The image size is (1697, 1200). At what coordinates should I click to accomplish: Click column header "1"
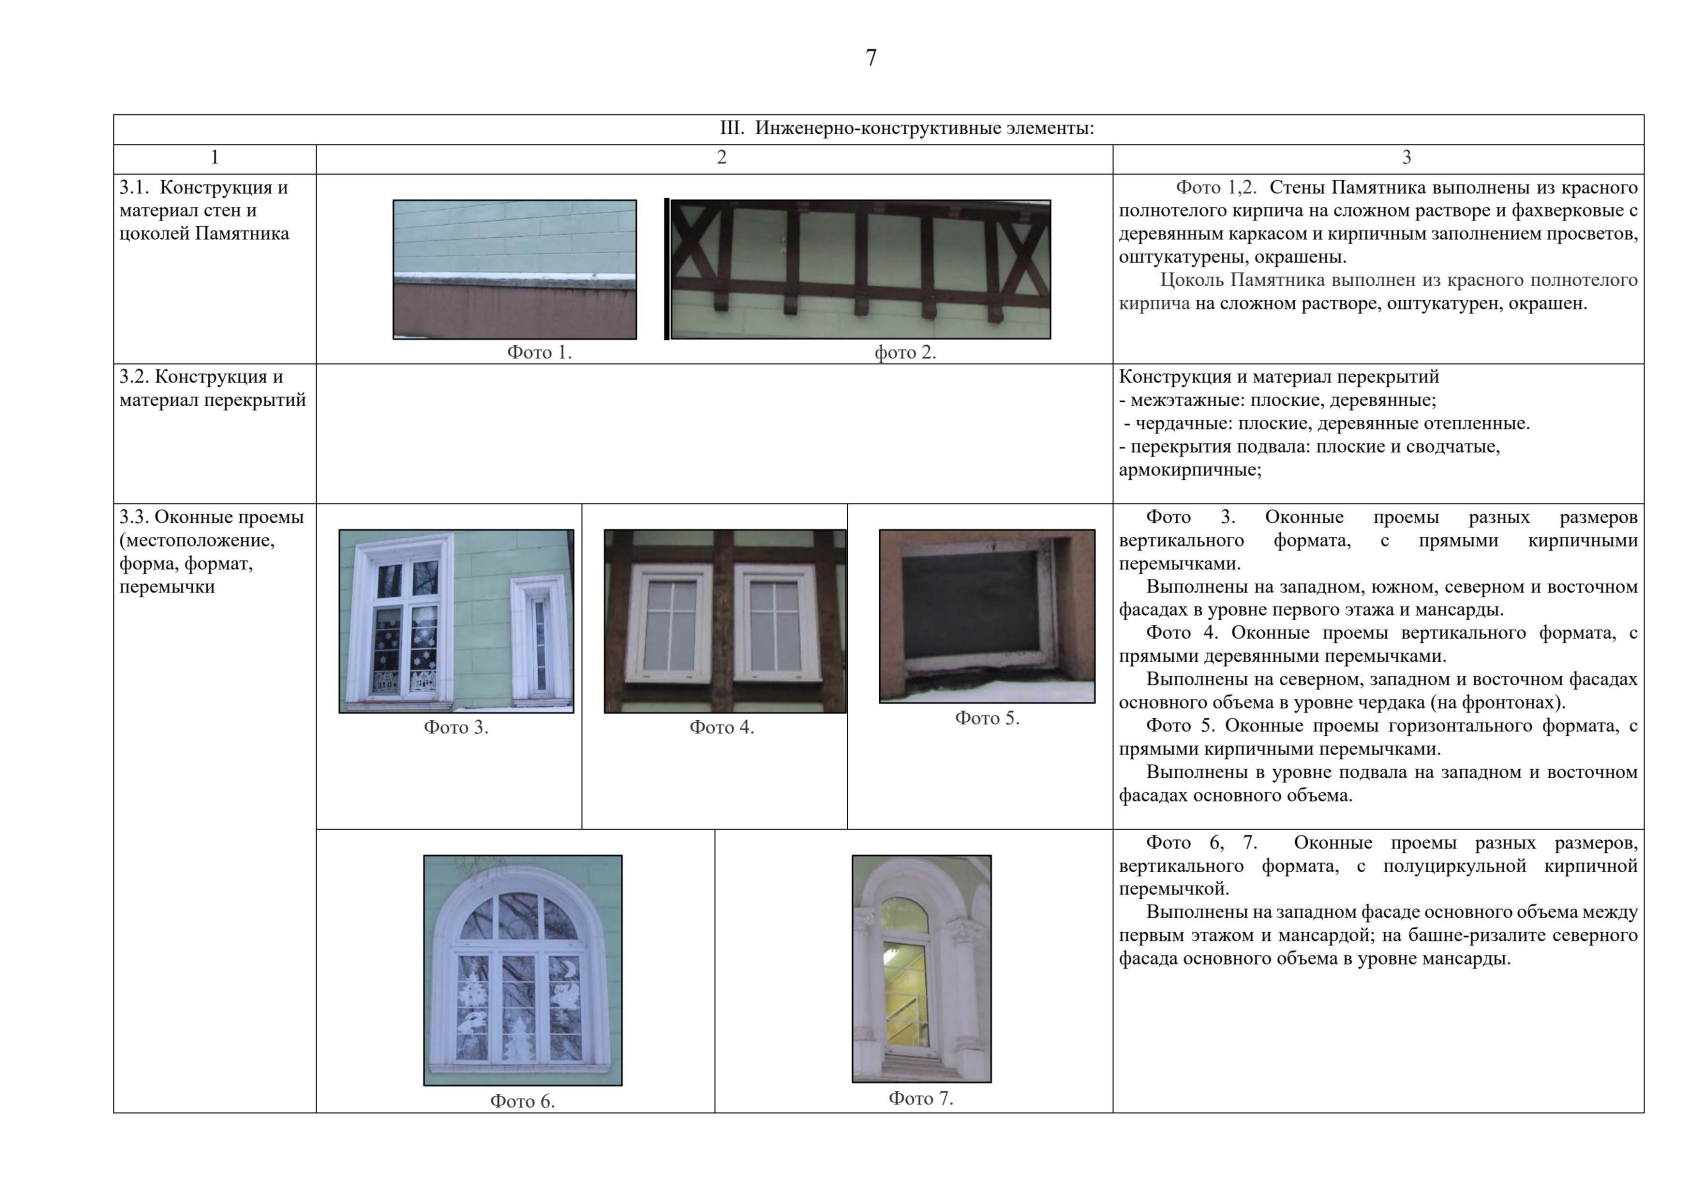point(214,157)
